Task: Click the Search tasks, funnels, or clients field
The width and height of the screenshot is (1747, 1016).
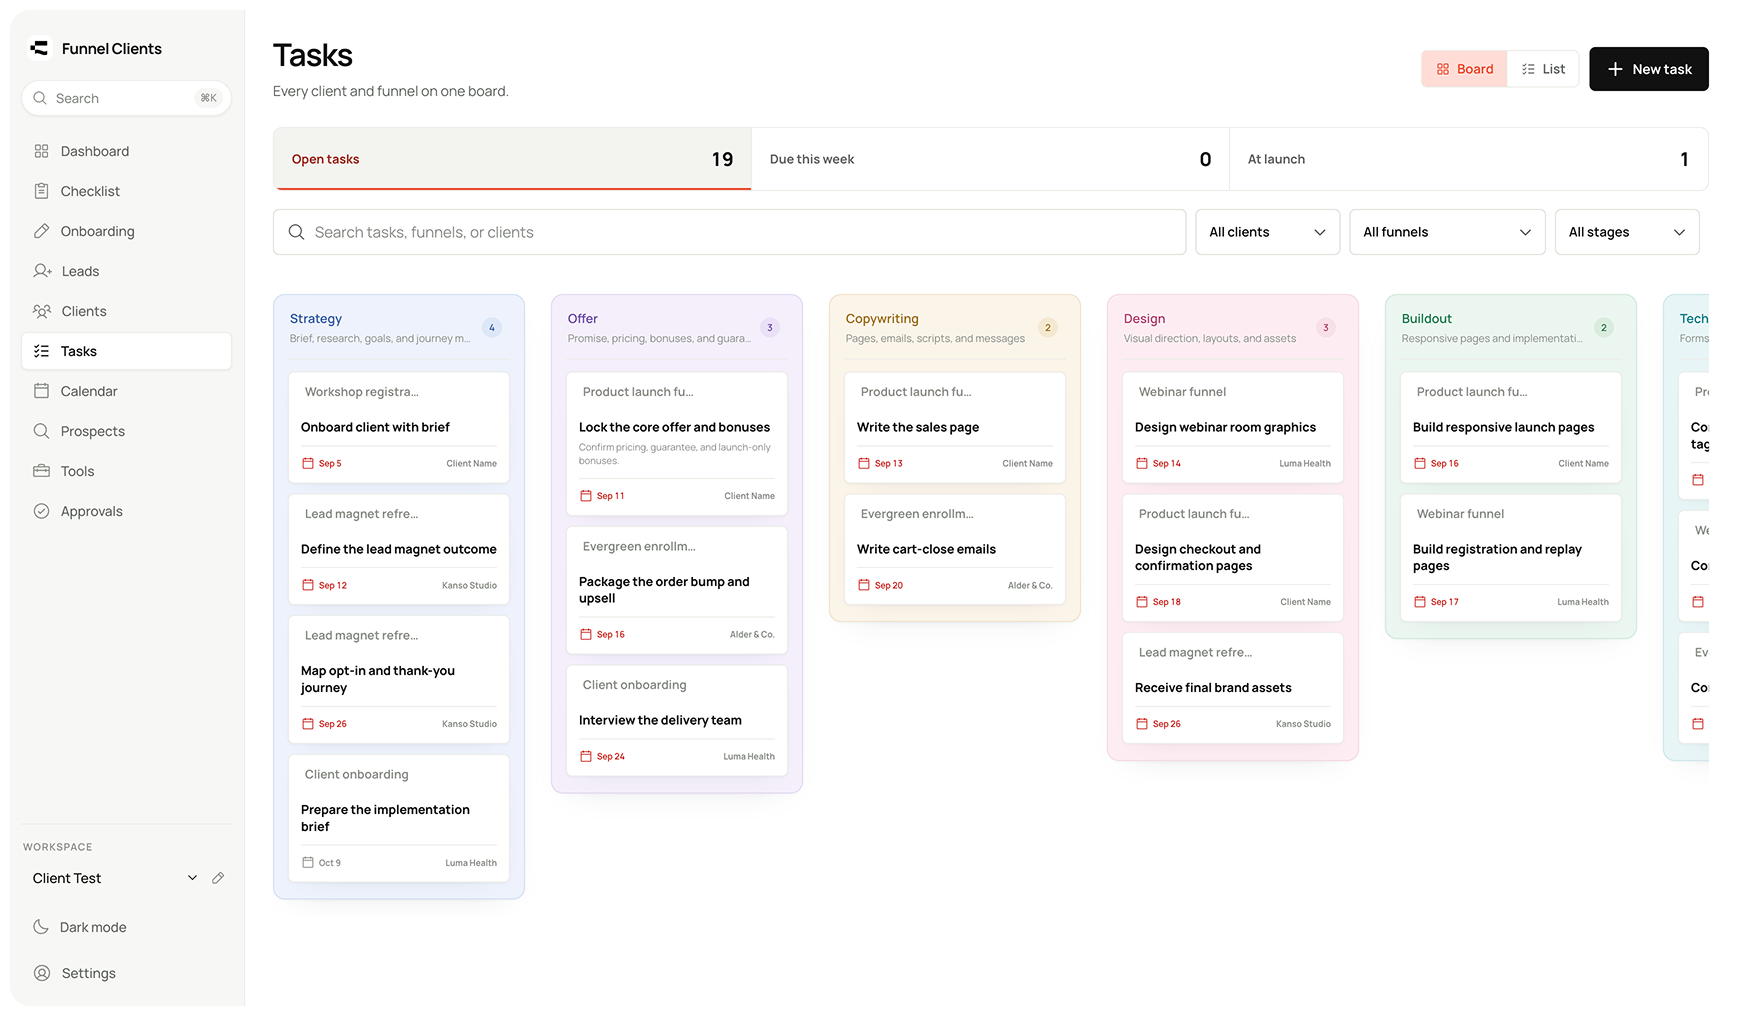Action: click(x=729, y=232)
